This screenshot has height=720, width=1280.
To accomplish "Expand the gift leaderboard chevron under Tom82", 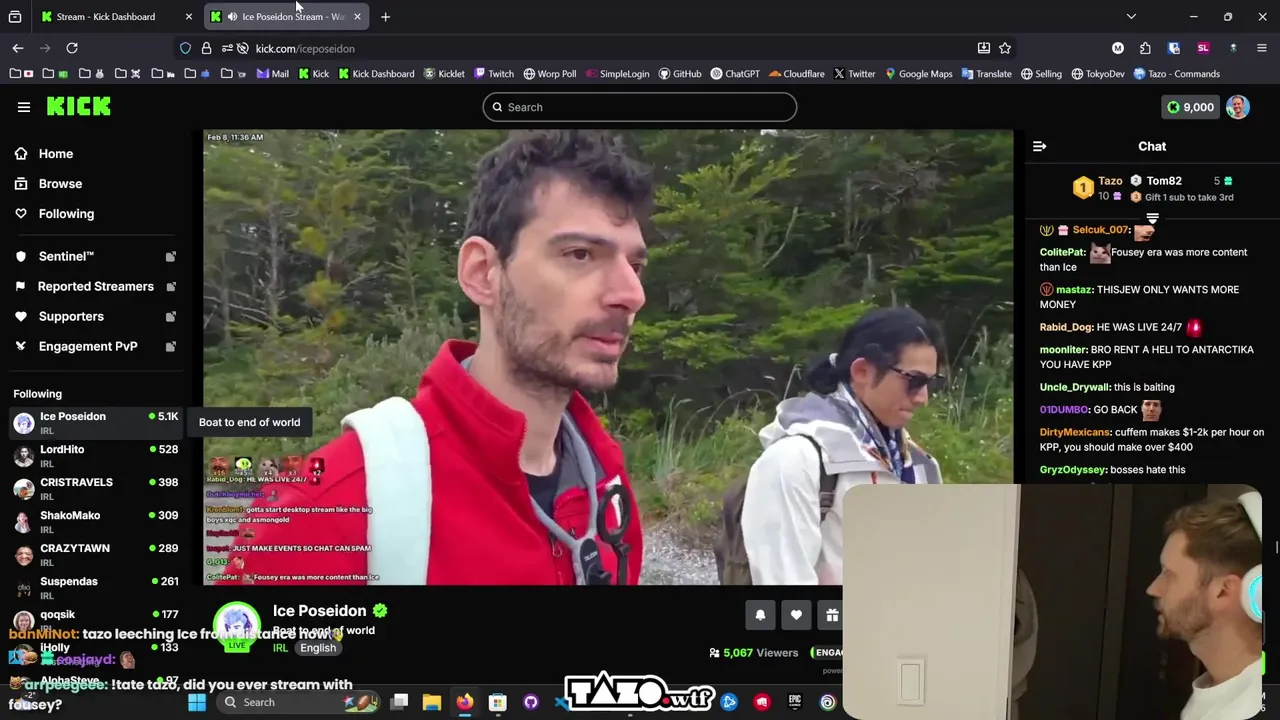I will 1152,217.
